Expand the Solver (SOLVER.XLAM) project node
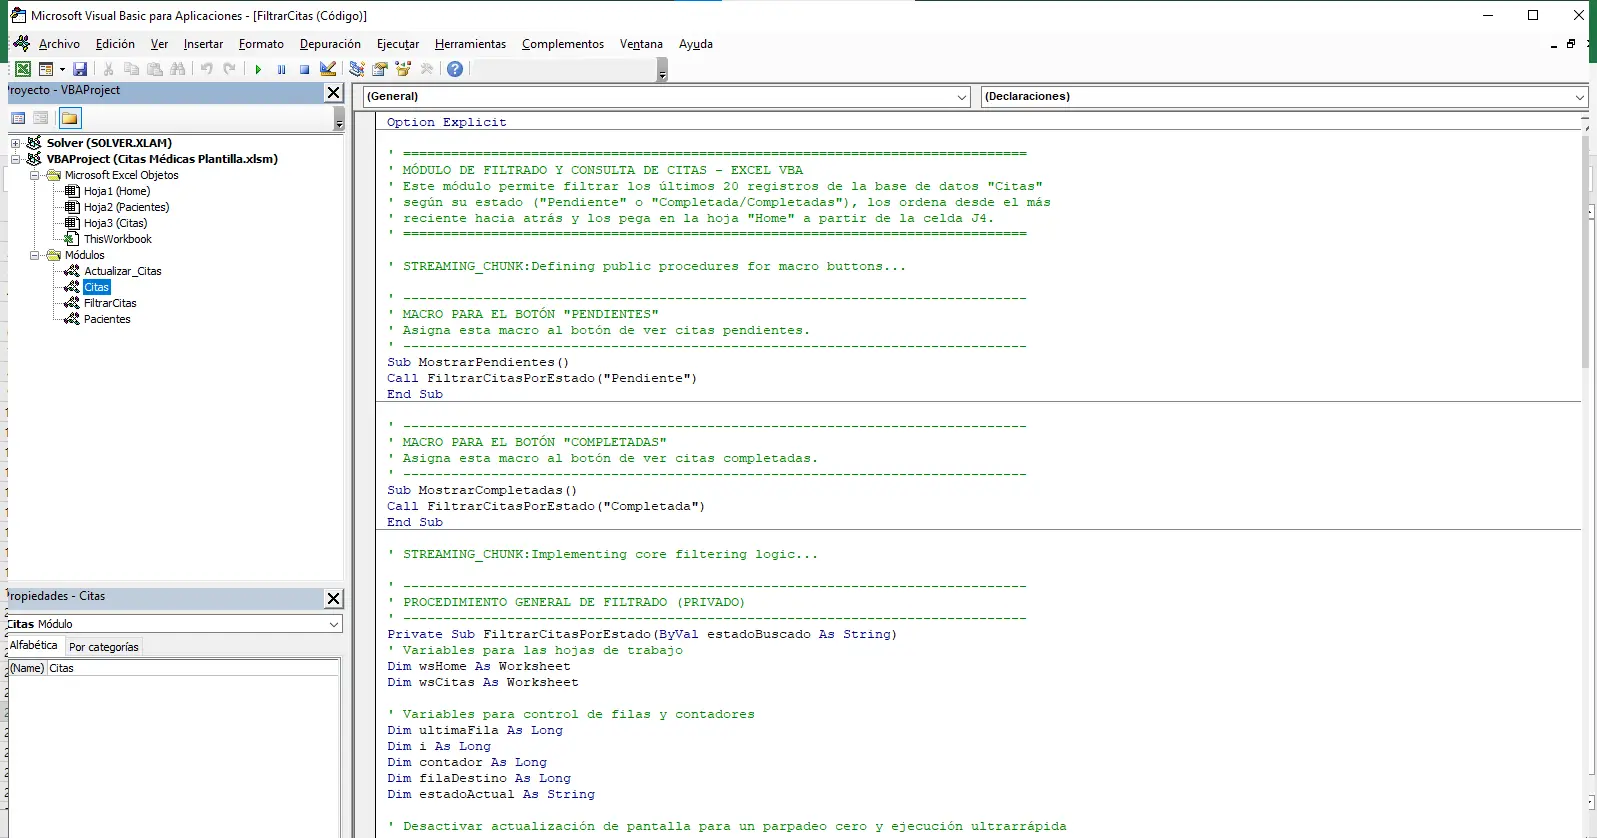 [16, 143]
